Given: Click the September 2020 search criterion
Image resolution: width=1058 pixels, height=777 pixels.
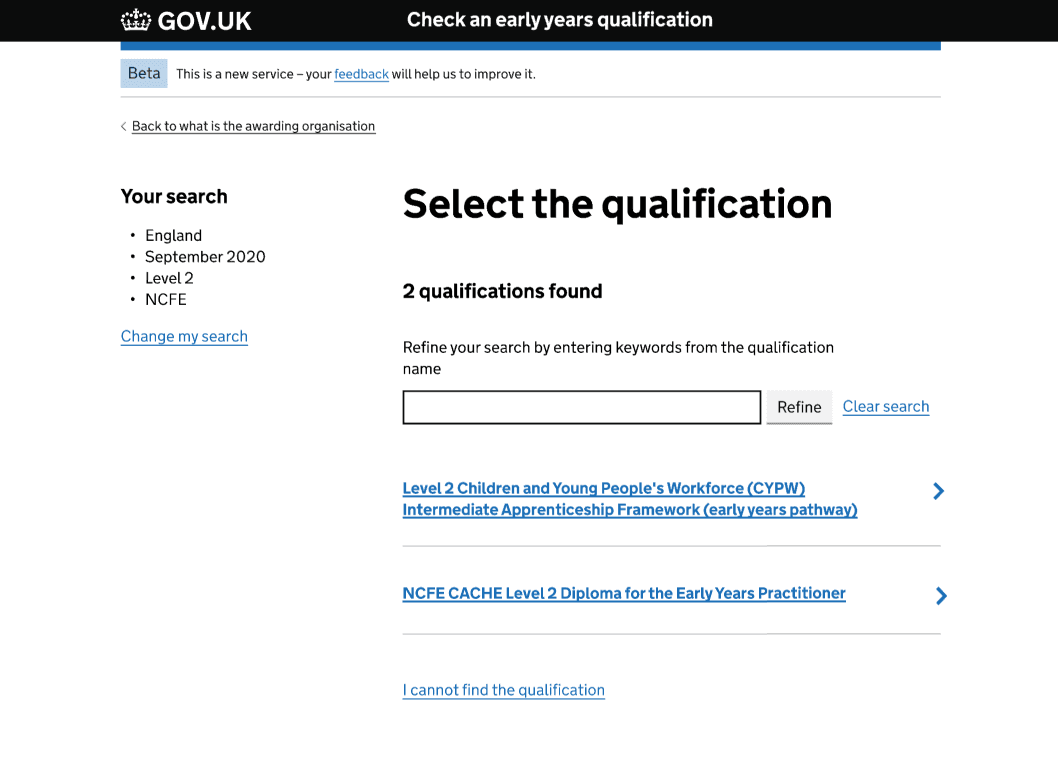Looking at the screenshot, I should [205, 257].
